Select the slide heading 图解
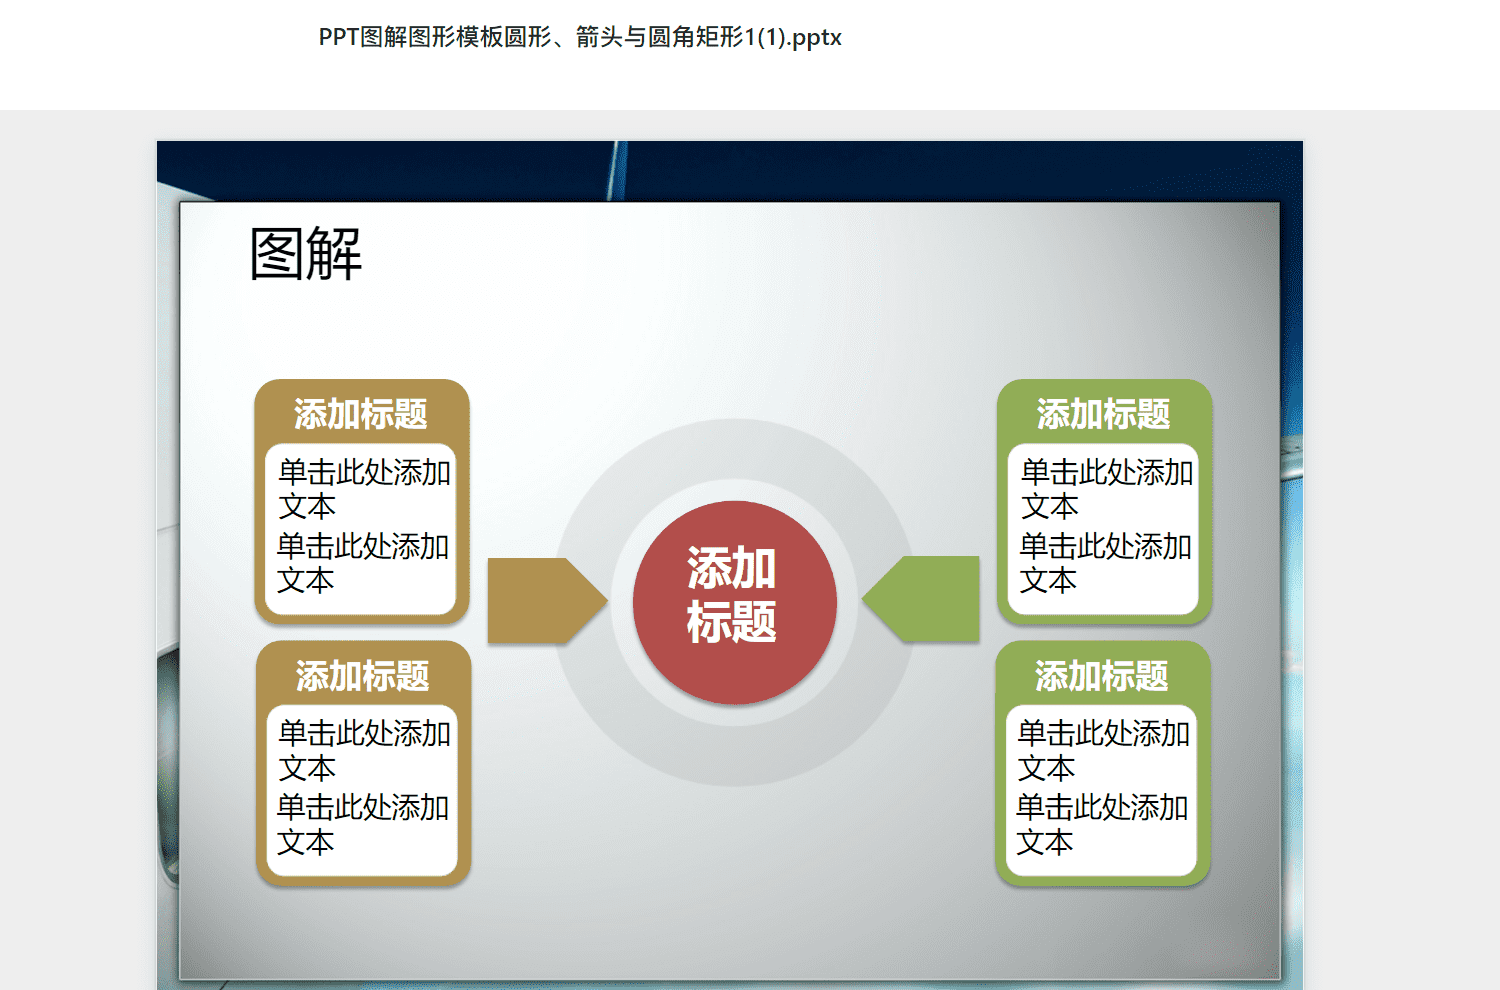Viewport: 1500px width, 990px height. tap(306, 254)
